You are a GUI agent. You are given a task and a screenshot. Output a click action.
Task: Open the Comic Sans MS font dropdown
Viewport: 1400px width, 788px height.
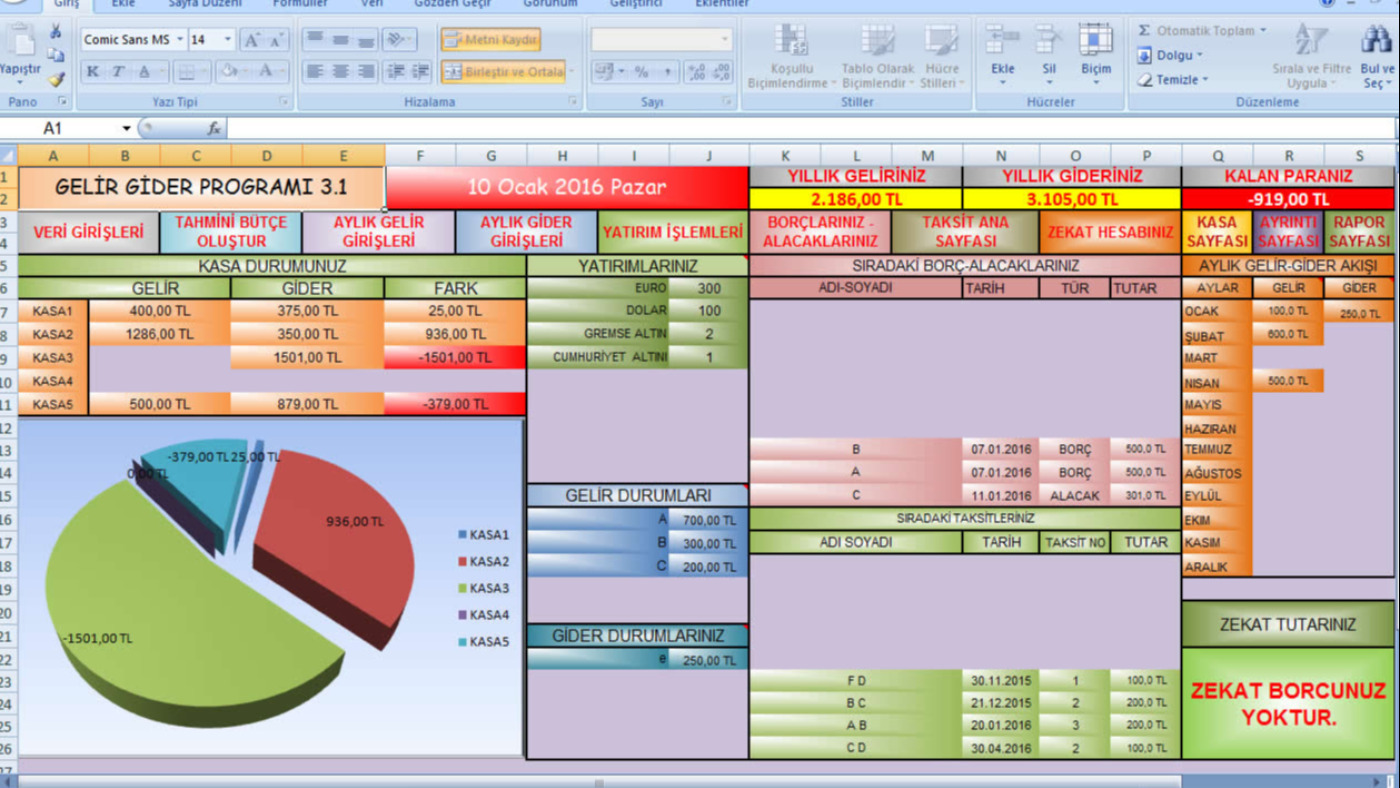pos(179,40)
